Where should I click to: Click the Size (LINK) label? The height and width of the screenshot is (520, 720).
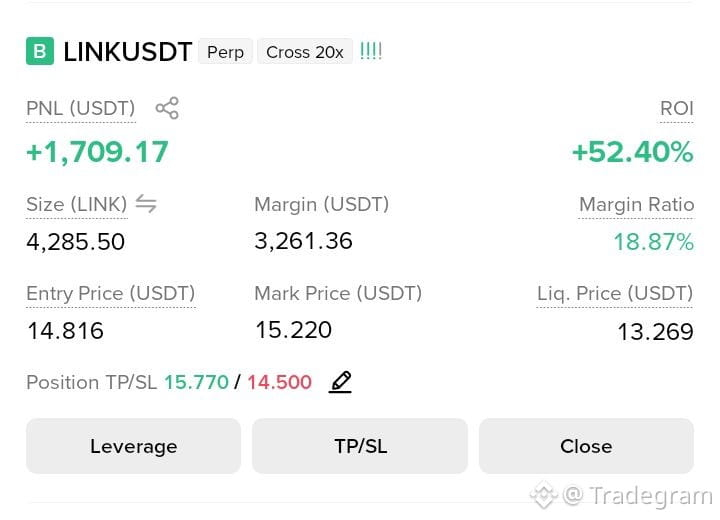pos(77,204)
